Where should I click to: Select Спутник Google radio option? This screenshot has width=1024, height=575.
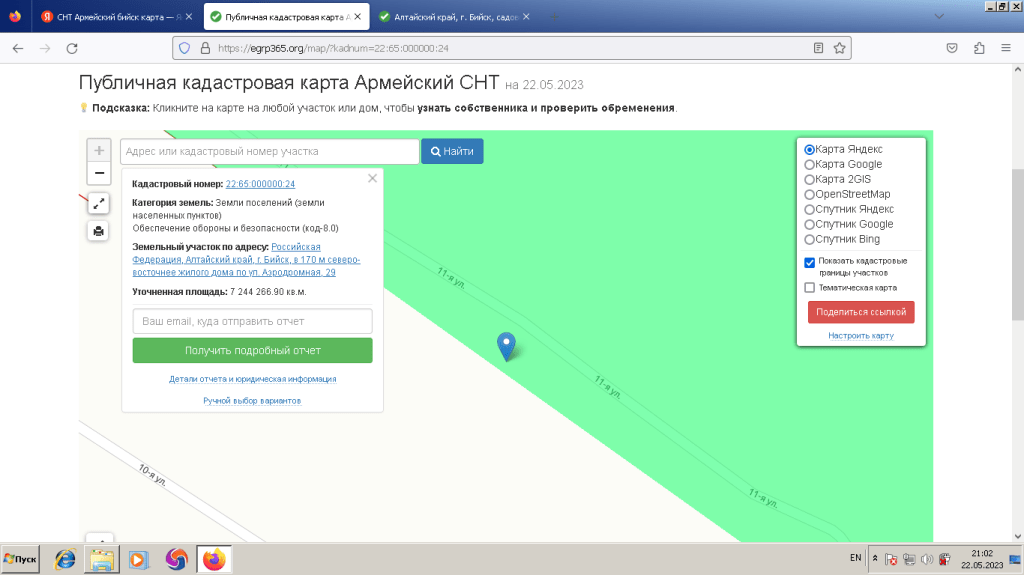pyautogui.click(x=809, y=225)
